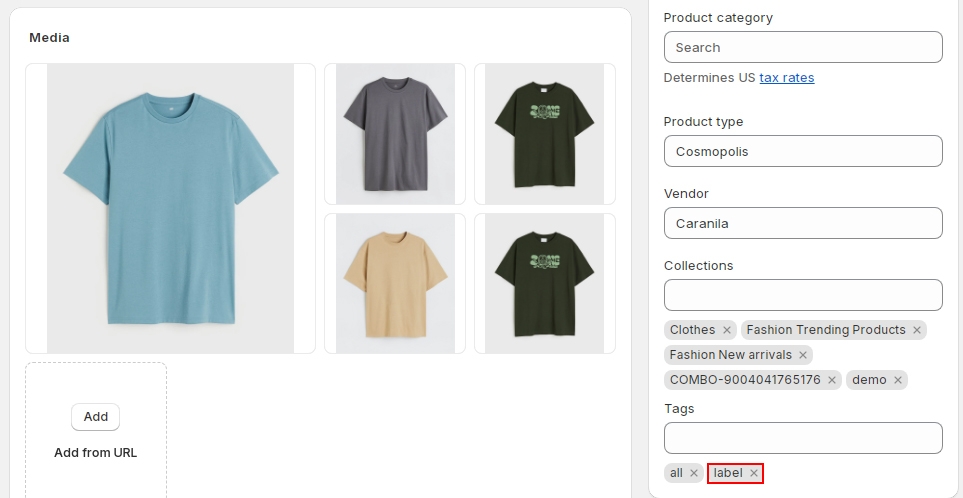This screenshot has width=963, height=498.
Task: Remove the Clothes collection tag
Action: [x=727, y=330]
